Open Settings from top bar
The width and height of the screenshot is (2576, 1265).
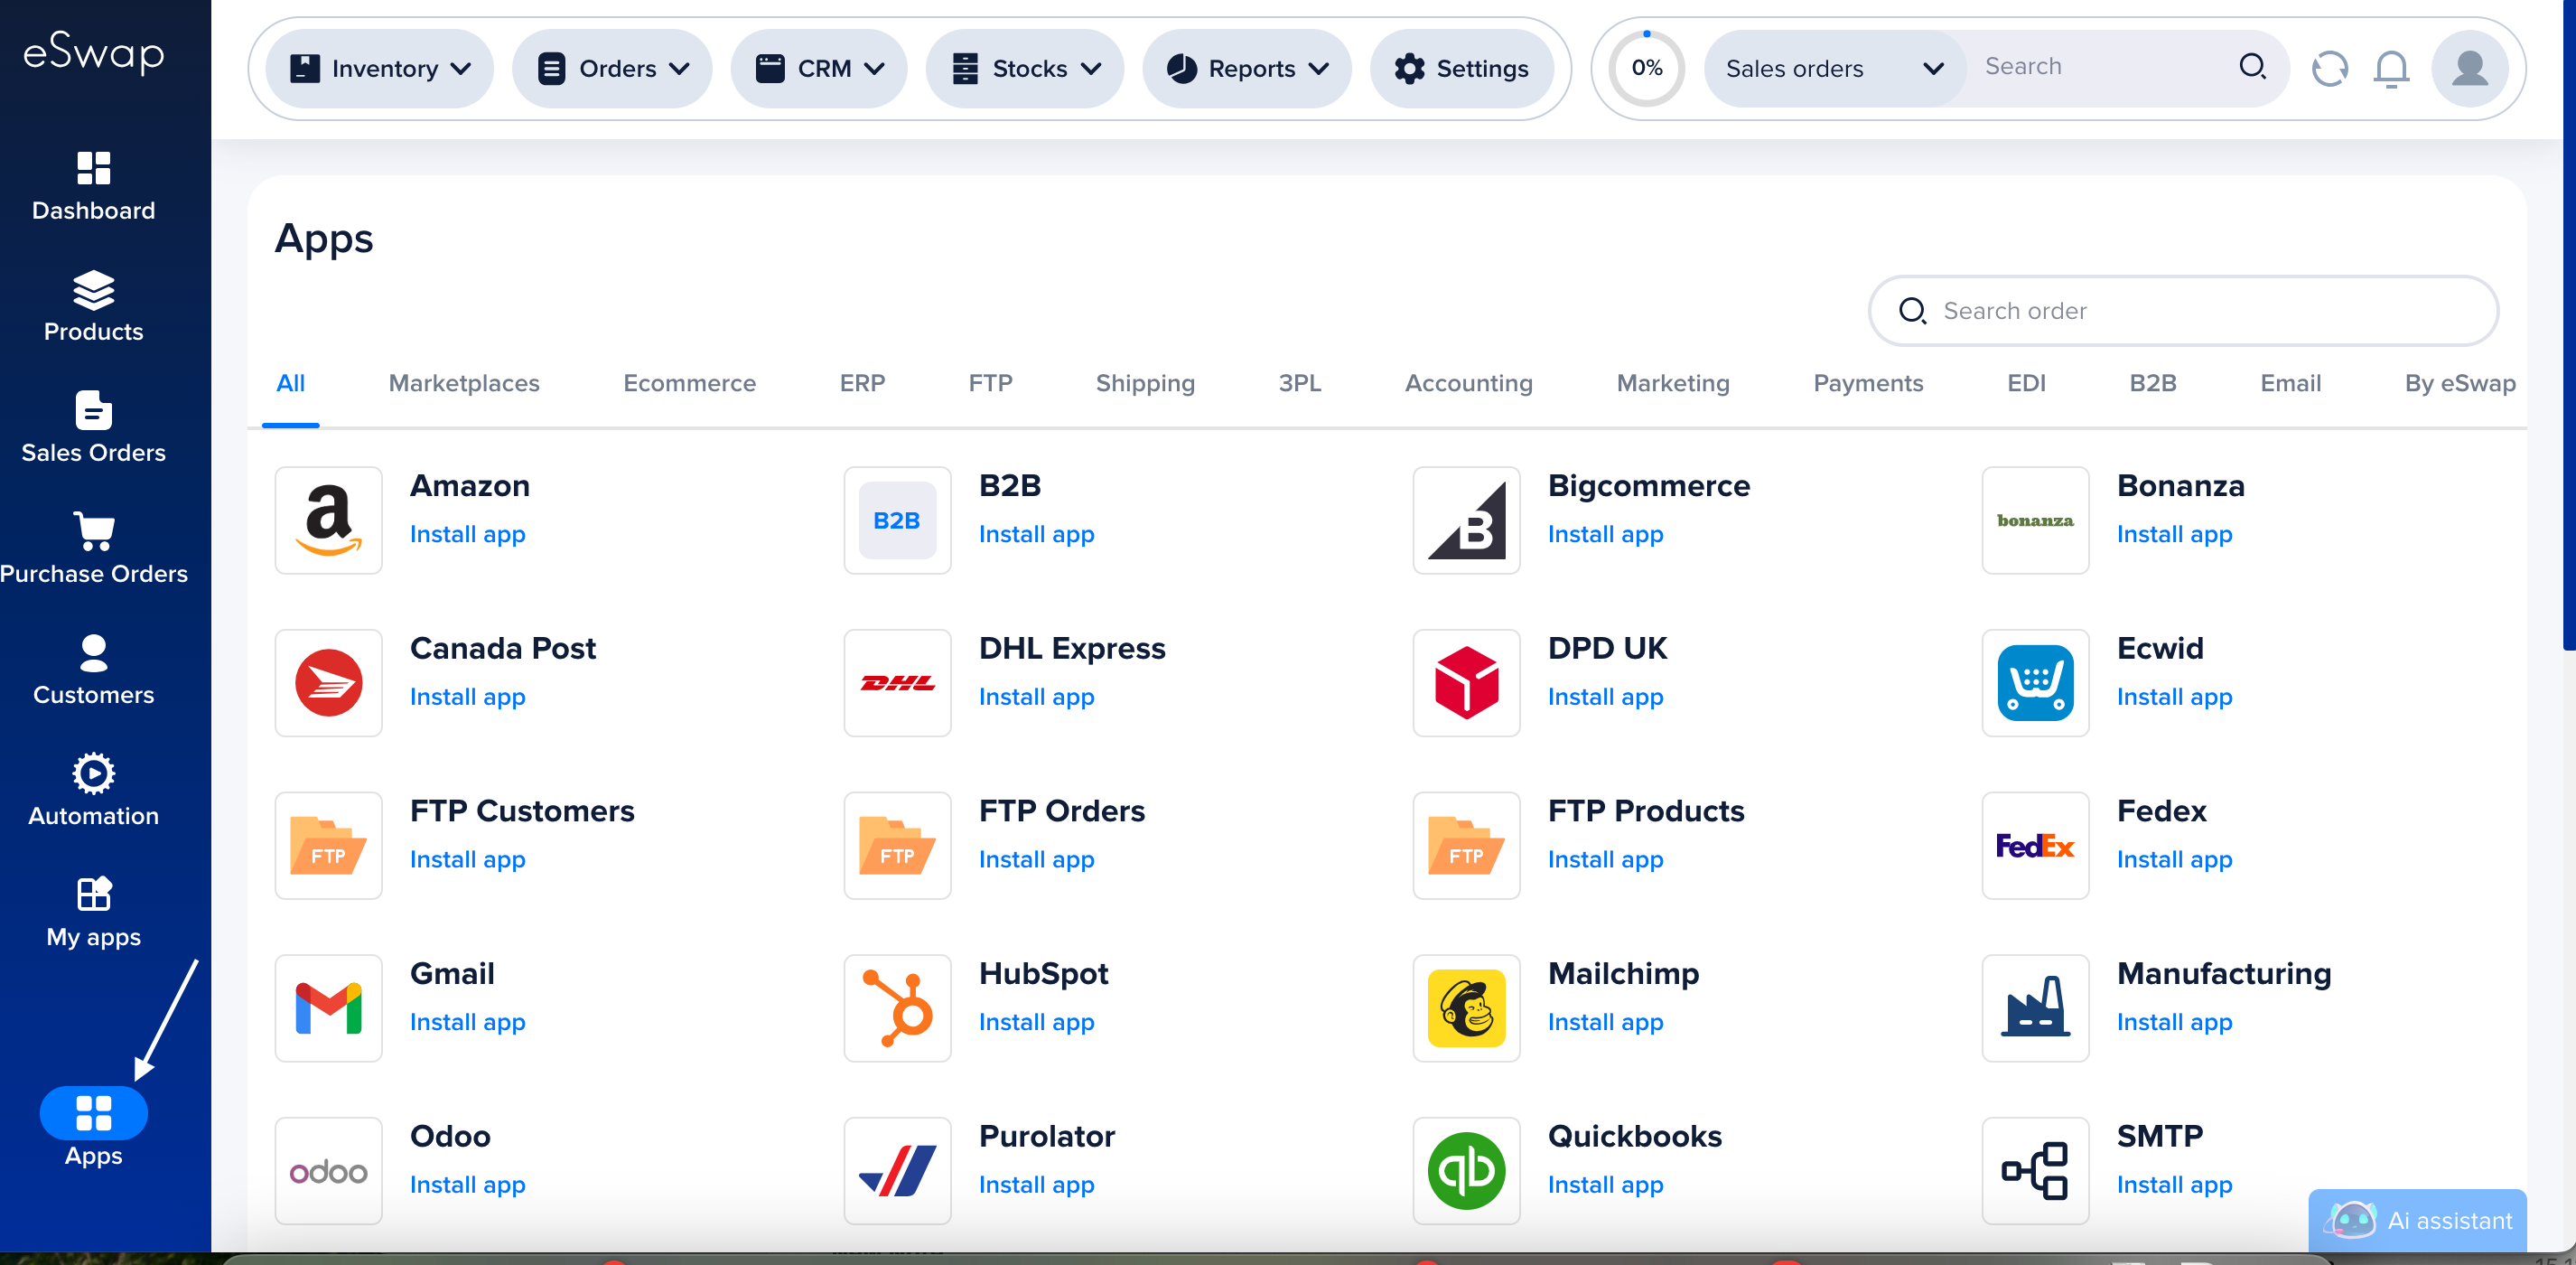tap(1461, 68)
